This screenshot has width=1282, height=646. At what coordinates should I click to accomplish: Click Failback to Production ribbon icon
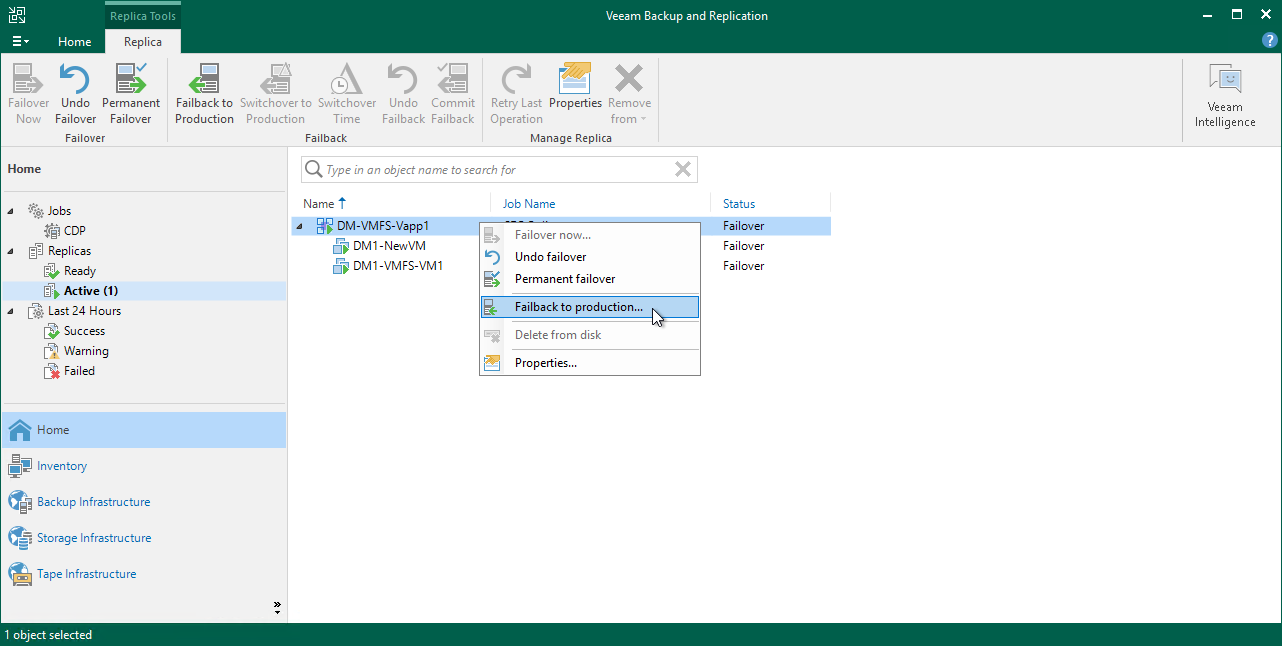pos(204,94)
